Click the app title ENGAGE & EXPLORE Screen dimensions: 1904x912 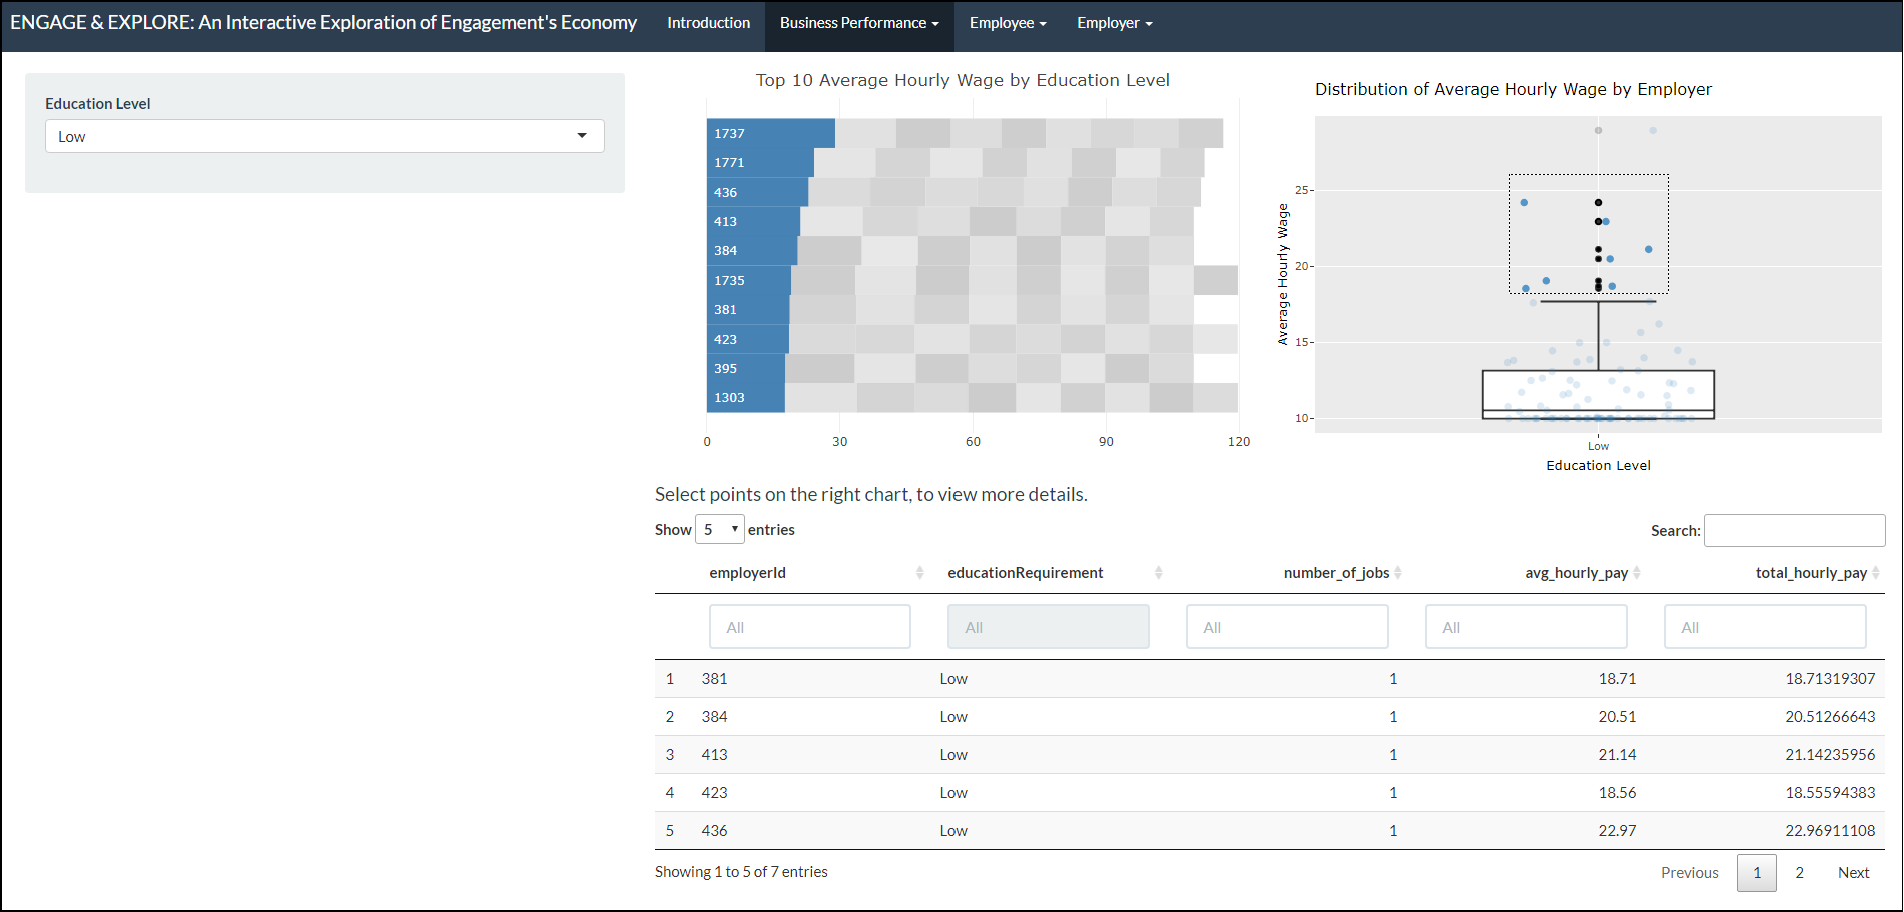[323, 23]
